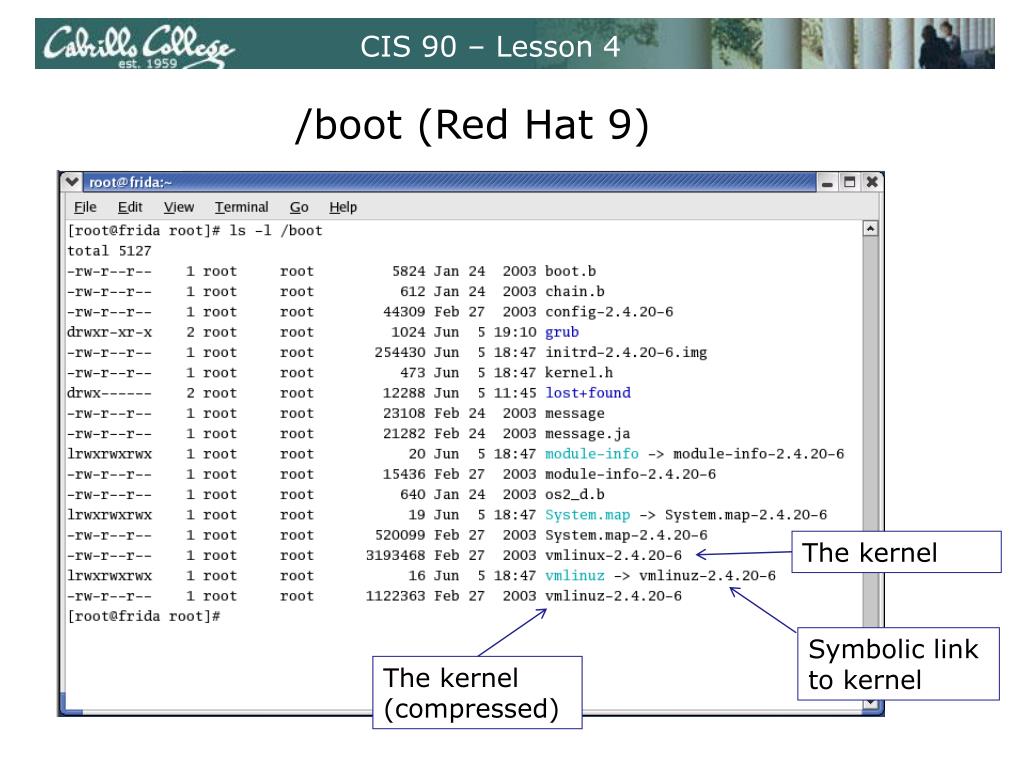1024x768 pixels.
Task: Open the Help menu
Action: coord(343,207)
